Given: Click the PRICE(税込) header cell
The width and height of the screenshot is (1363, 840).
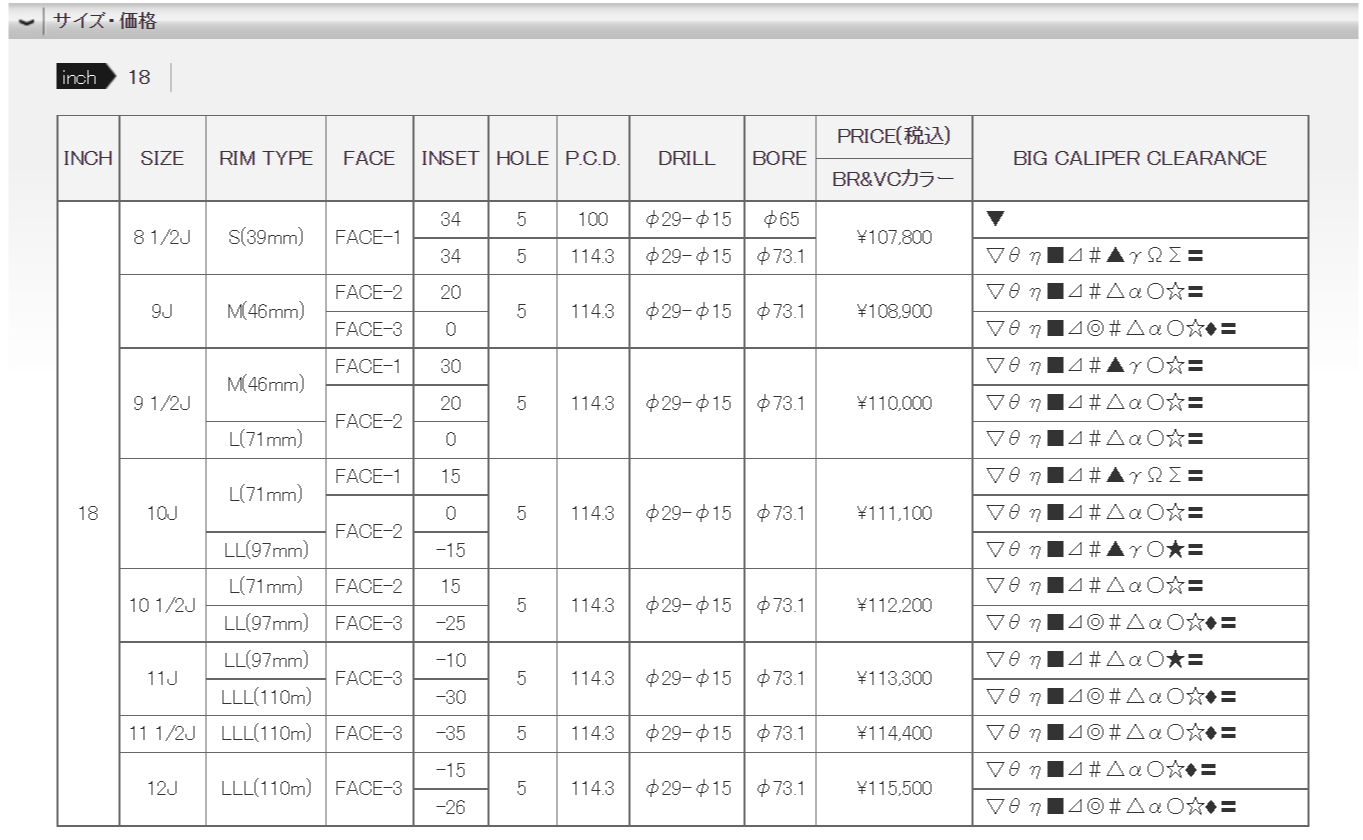Looking at the screenshot, I should 893,136.
